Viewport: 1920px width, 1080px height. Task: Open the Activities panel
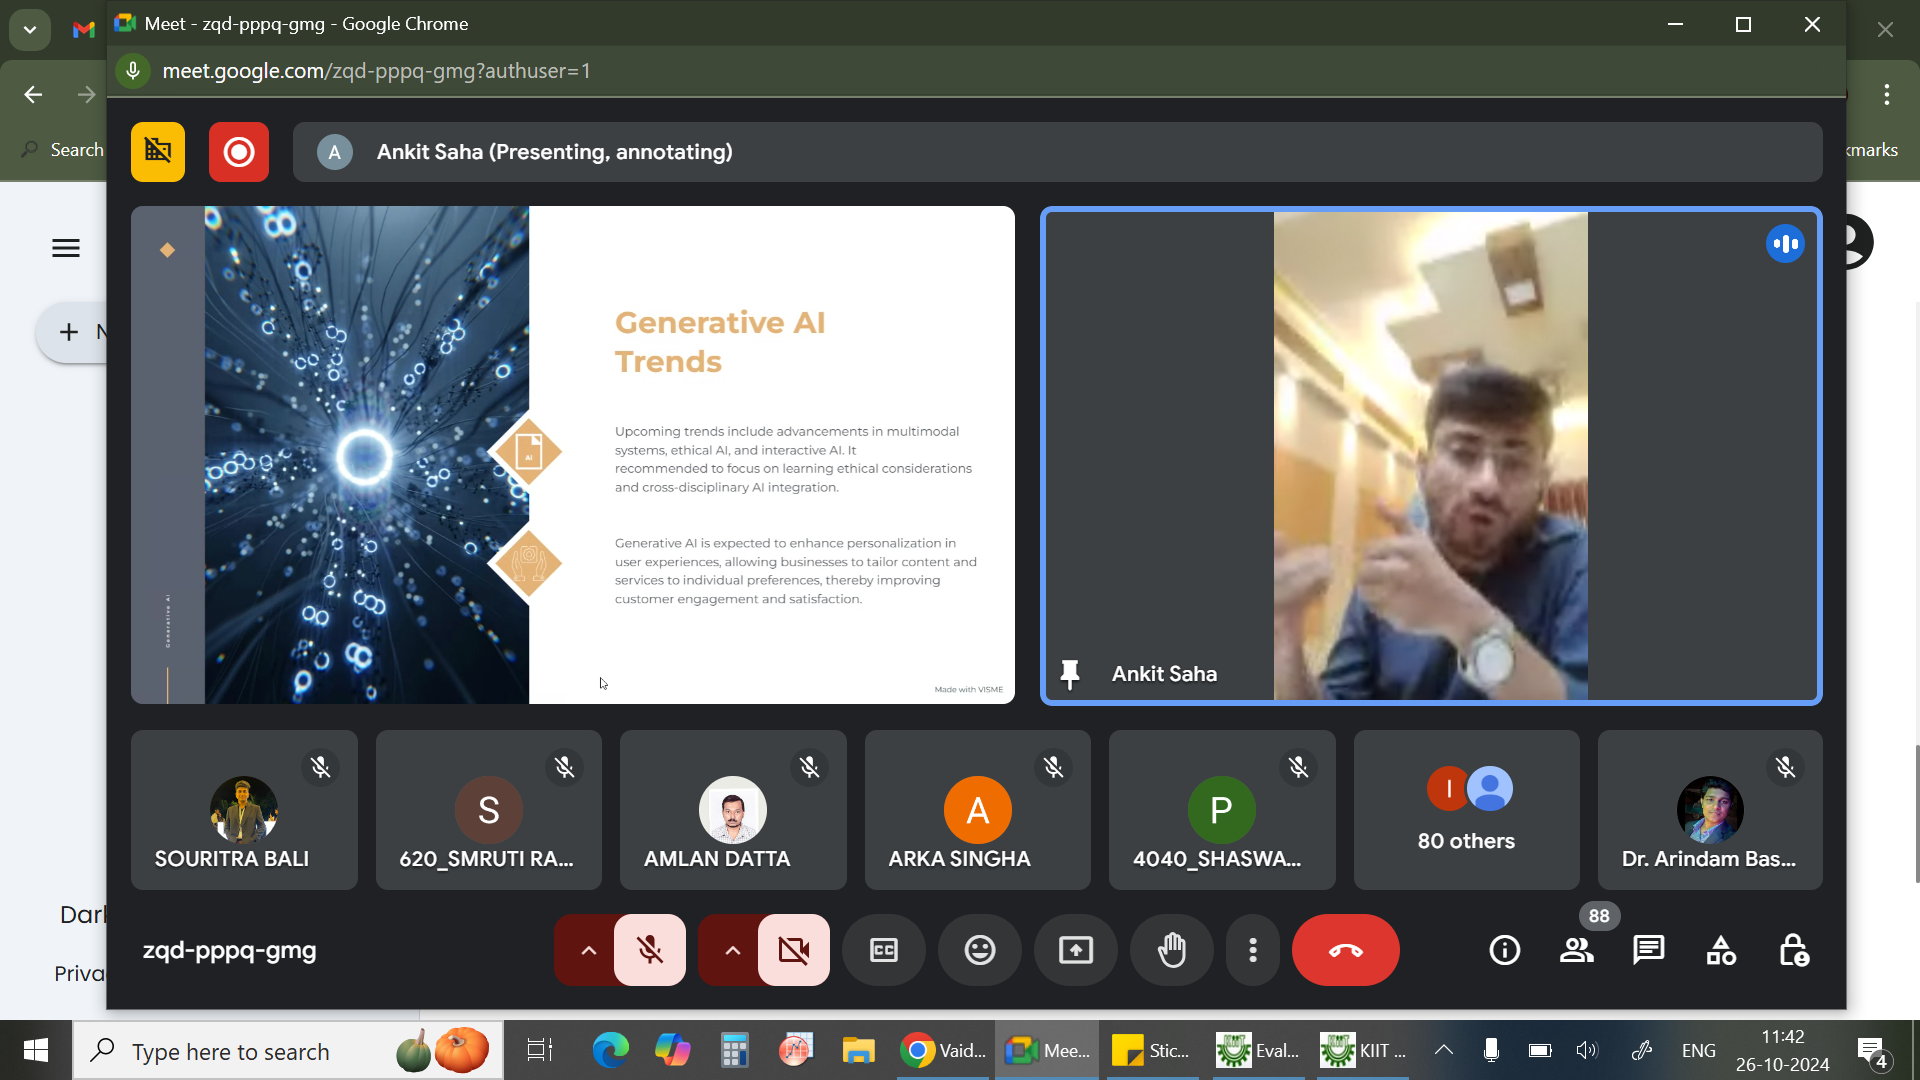coord(1721,950)
